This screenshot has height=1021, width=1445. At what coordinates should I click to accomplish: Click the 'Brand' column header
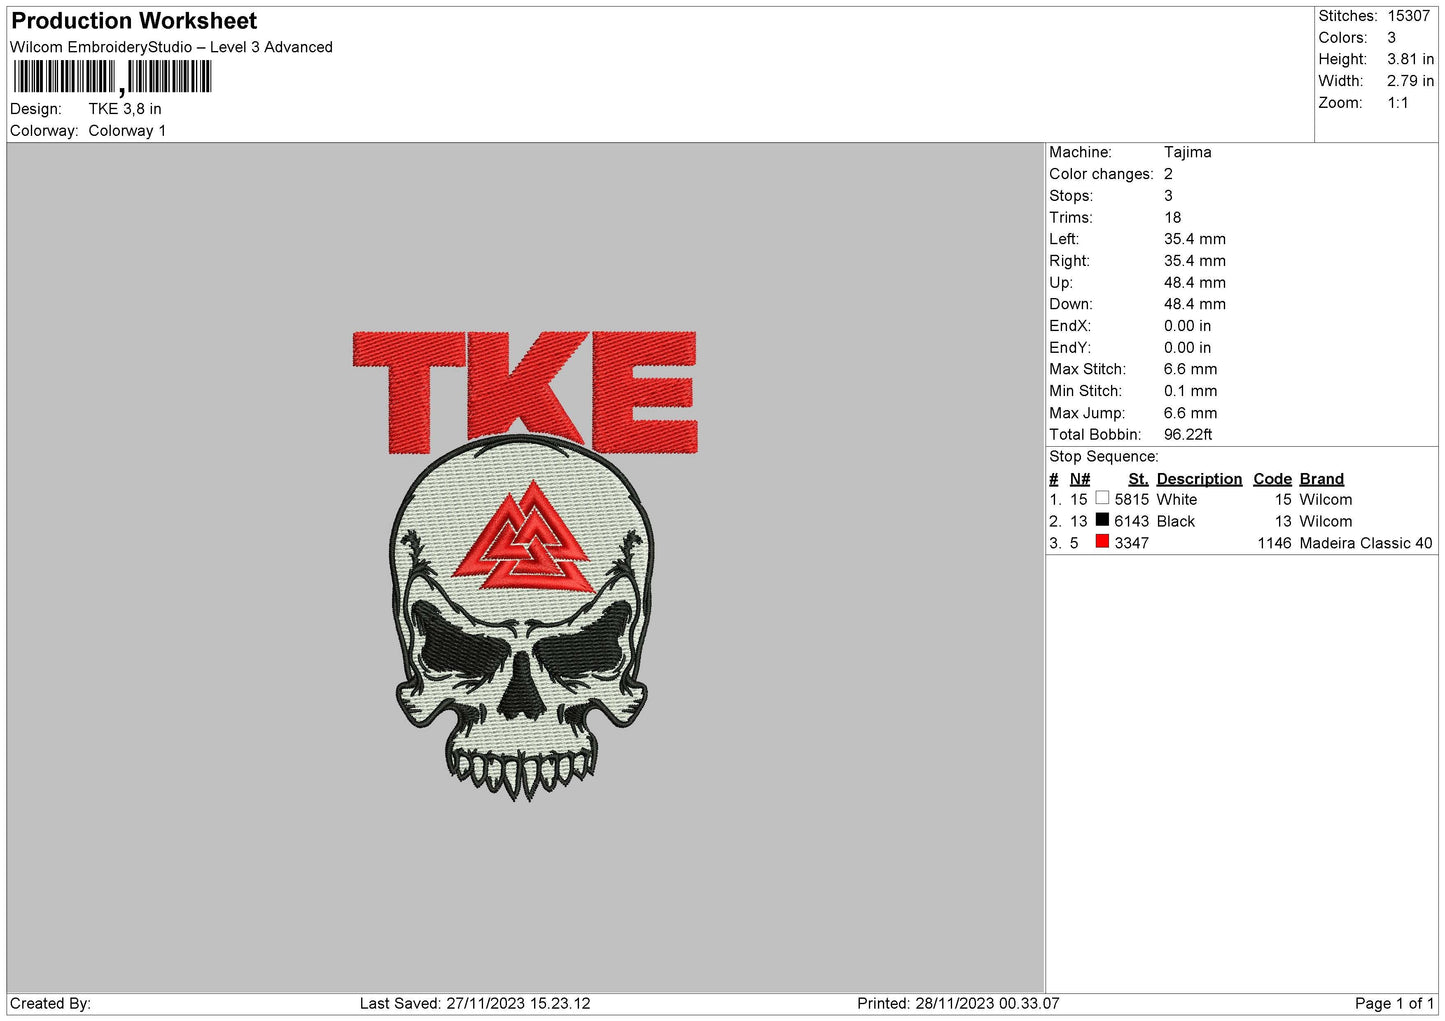(1321, 479)
